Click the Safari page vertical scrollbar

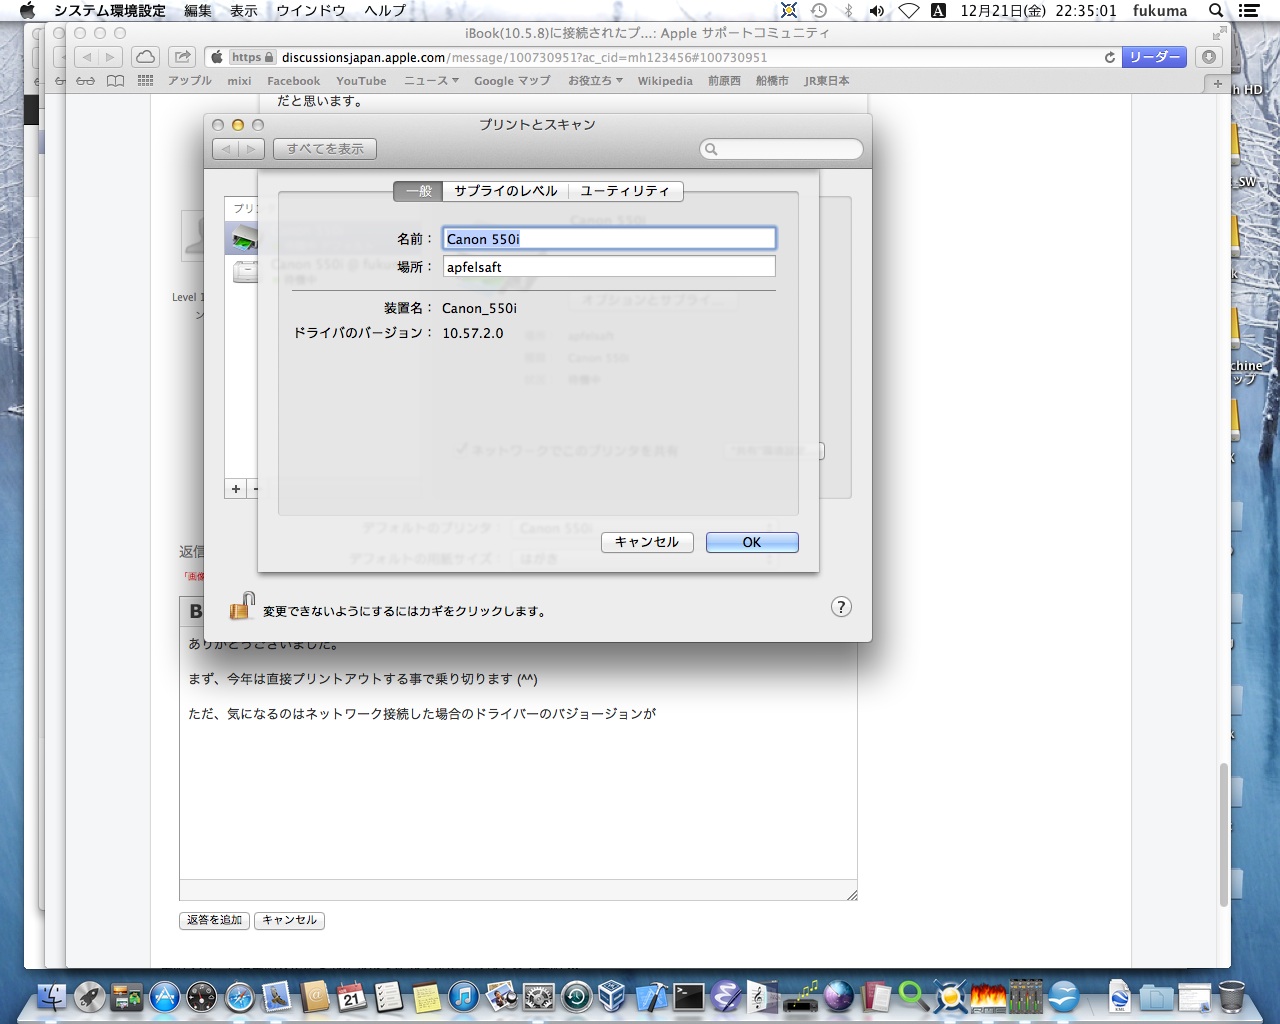coord(1223,835)
